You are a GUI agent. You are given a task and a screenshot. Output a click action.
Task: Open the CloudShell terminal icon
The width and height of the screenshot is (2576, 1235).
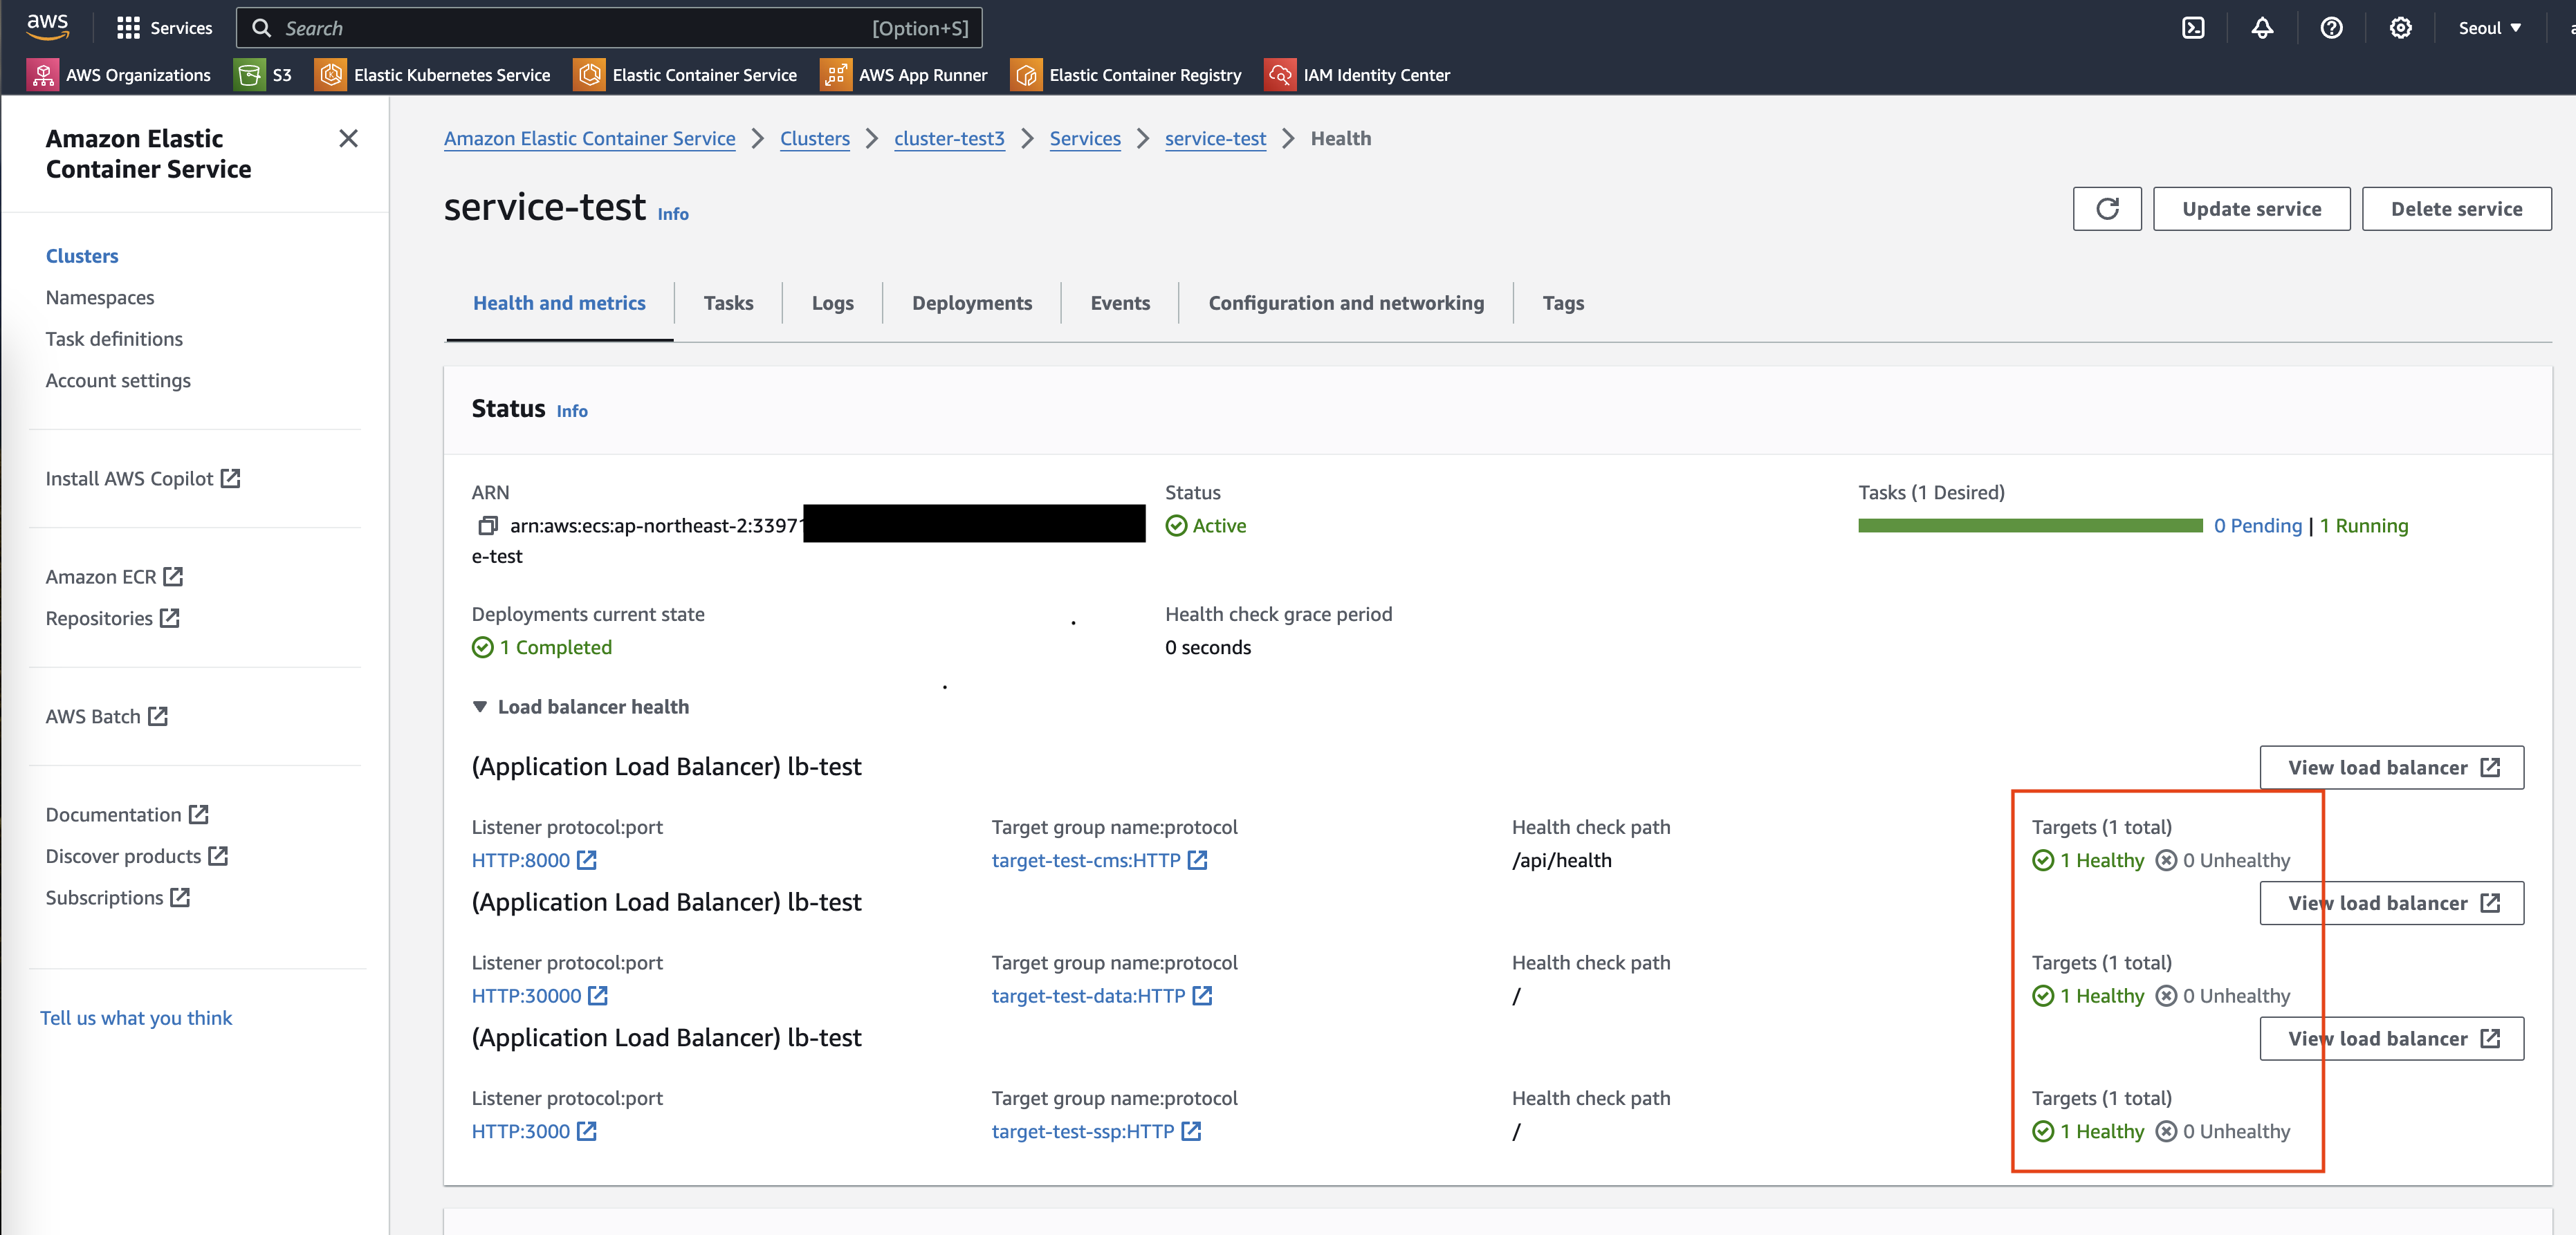coord(2193,28)
